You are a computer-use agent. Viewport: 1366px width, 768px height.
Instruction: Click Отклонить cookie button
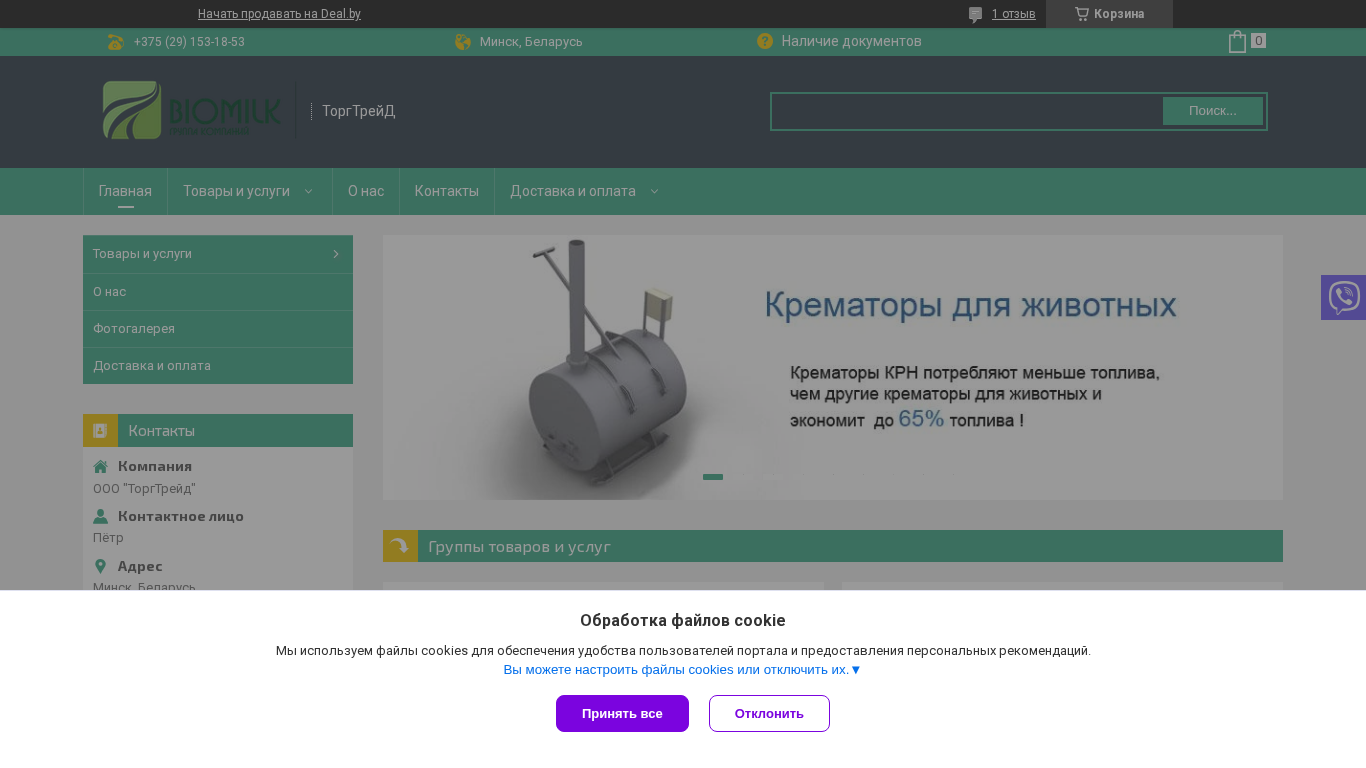click(x=769, y=713)
